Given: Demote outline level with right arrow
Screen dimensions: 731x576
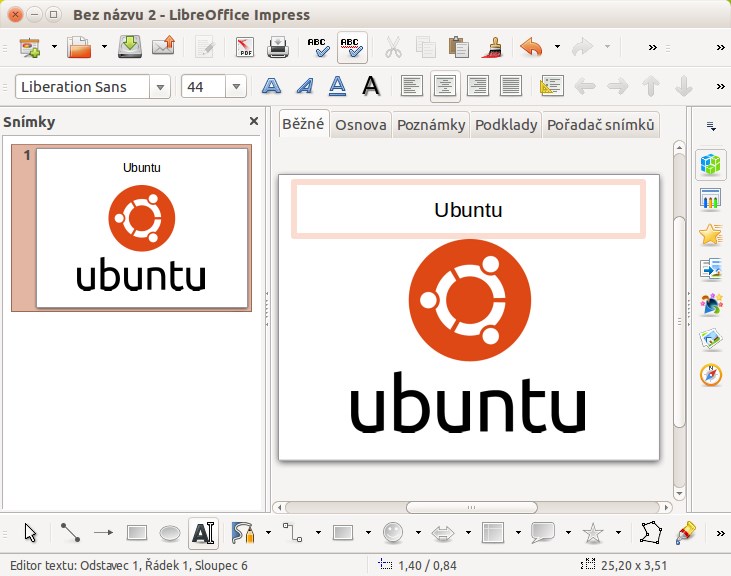Looking at the screenshot, I should click(618, 86).
